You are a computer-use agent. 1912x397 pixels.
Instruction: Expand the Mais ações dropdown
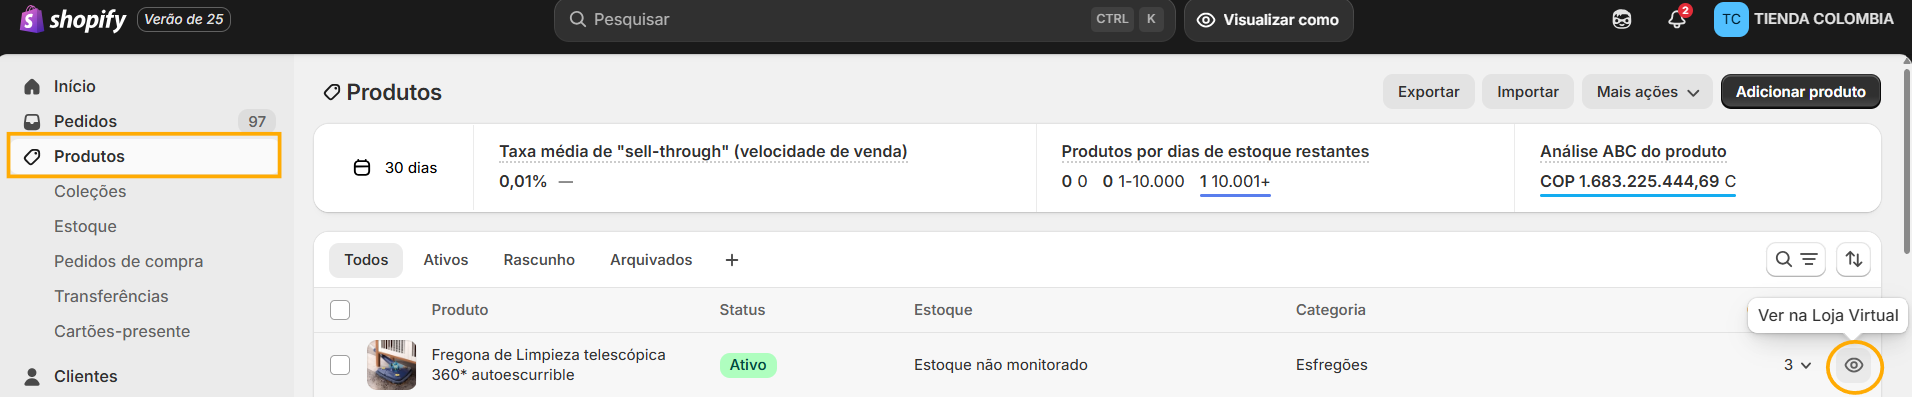(x=1647, y=92)
